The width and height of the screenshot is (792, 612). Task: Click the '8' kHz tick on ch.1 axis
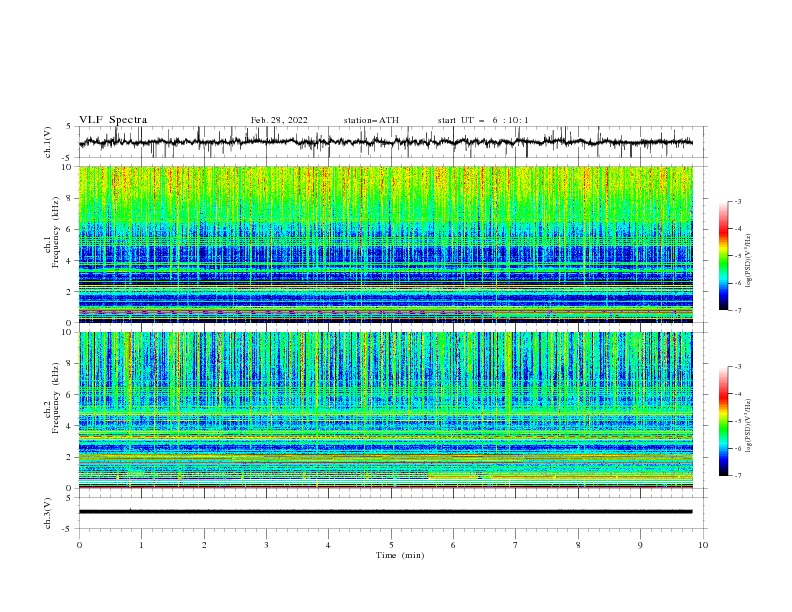click(70, 198)
